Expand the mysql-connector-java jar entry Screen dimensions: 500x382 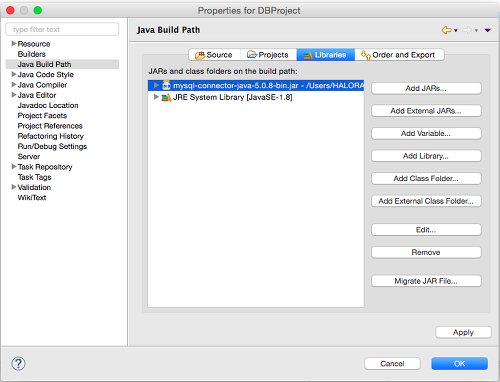click(x=156, y=85)
